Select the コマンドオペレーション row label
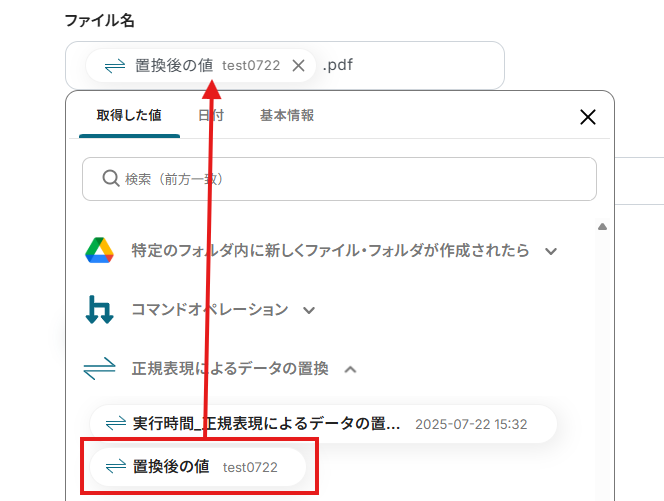 [x=210, y=310]
